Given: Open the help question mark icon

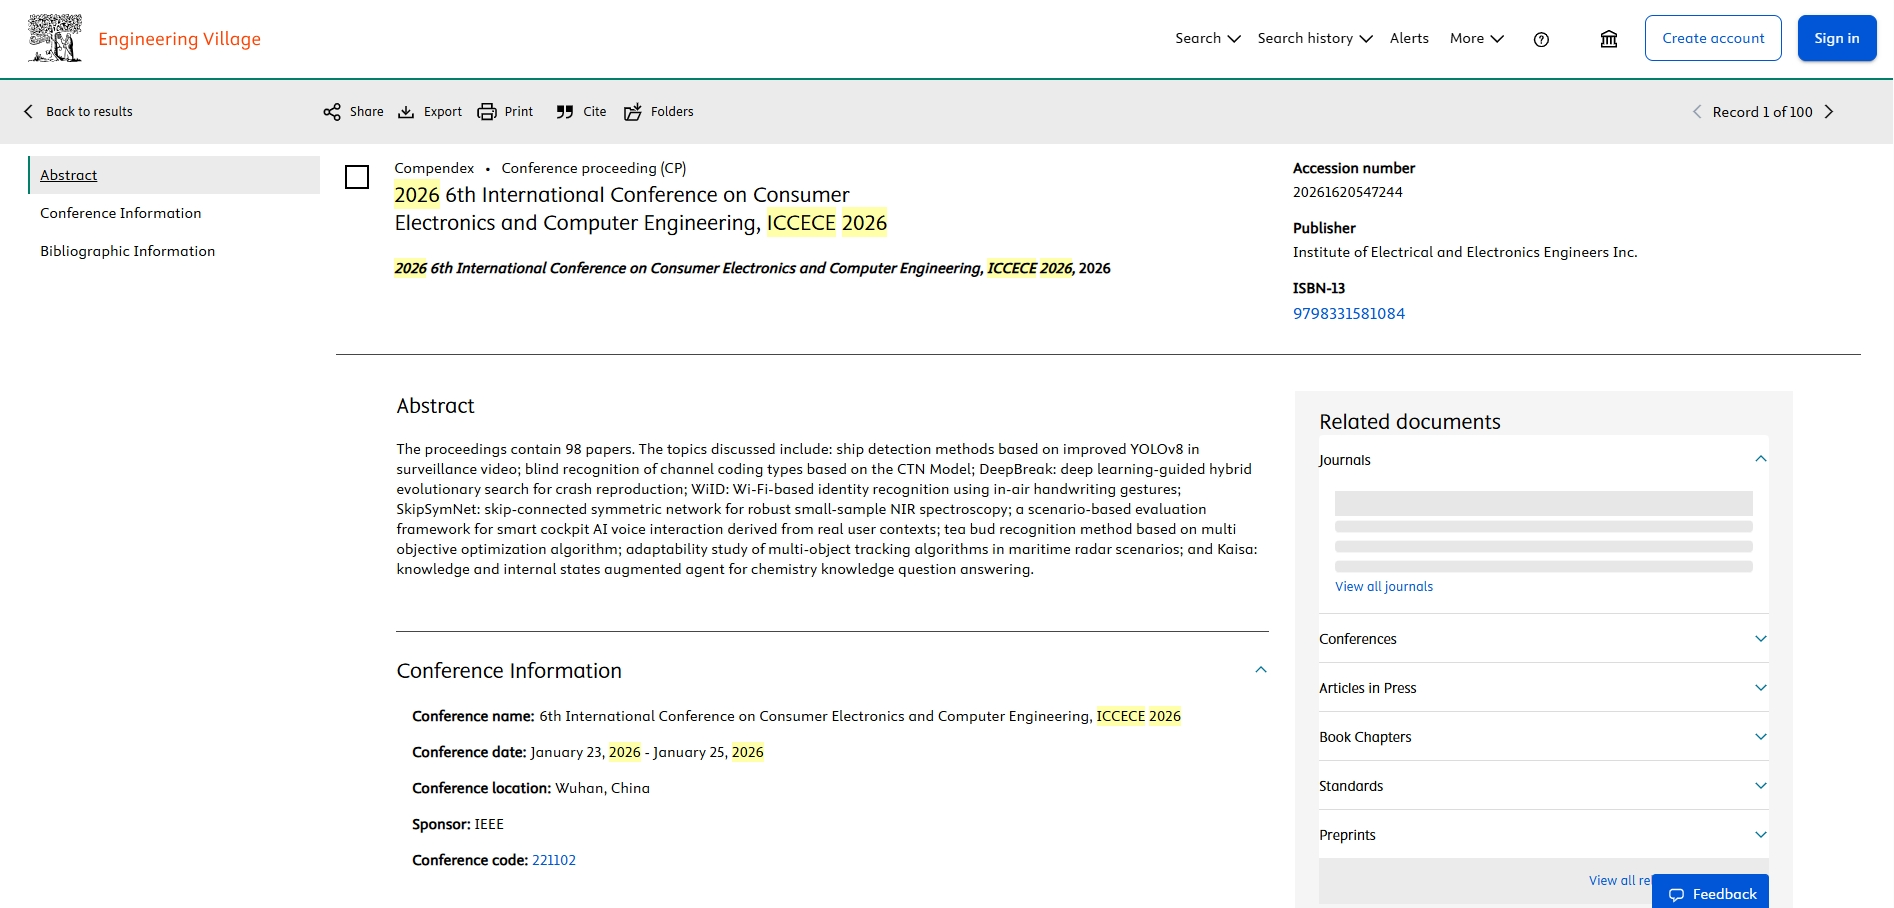Looking at the screenshot, I should 1541,39.
